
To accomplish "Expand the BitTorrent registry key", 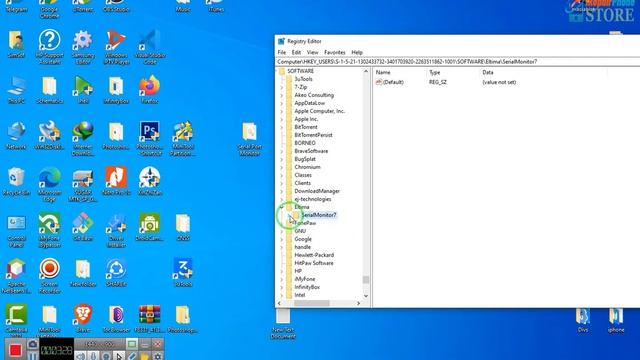I will 282,127.
